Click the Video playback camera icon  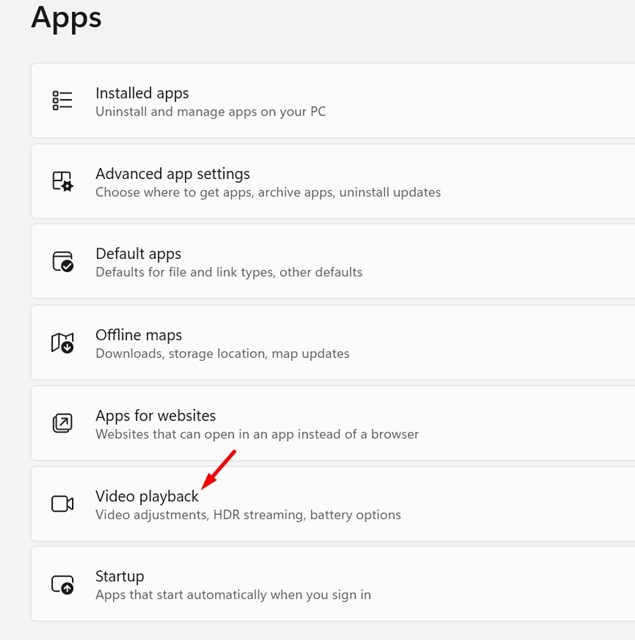pos(62,504)
